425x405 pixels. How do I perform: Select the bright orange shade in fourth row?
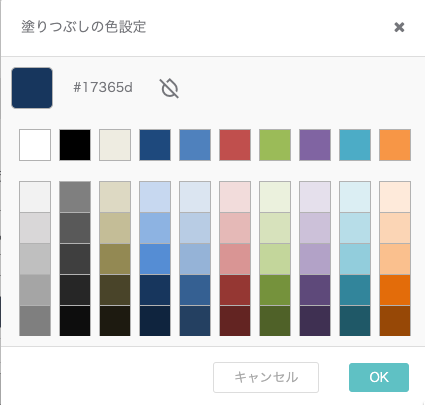(395, 290)
